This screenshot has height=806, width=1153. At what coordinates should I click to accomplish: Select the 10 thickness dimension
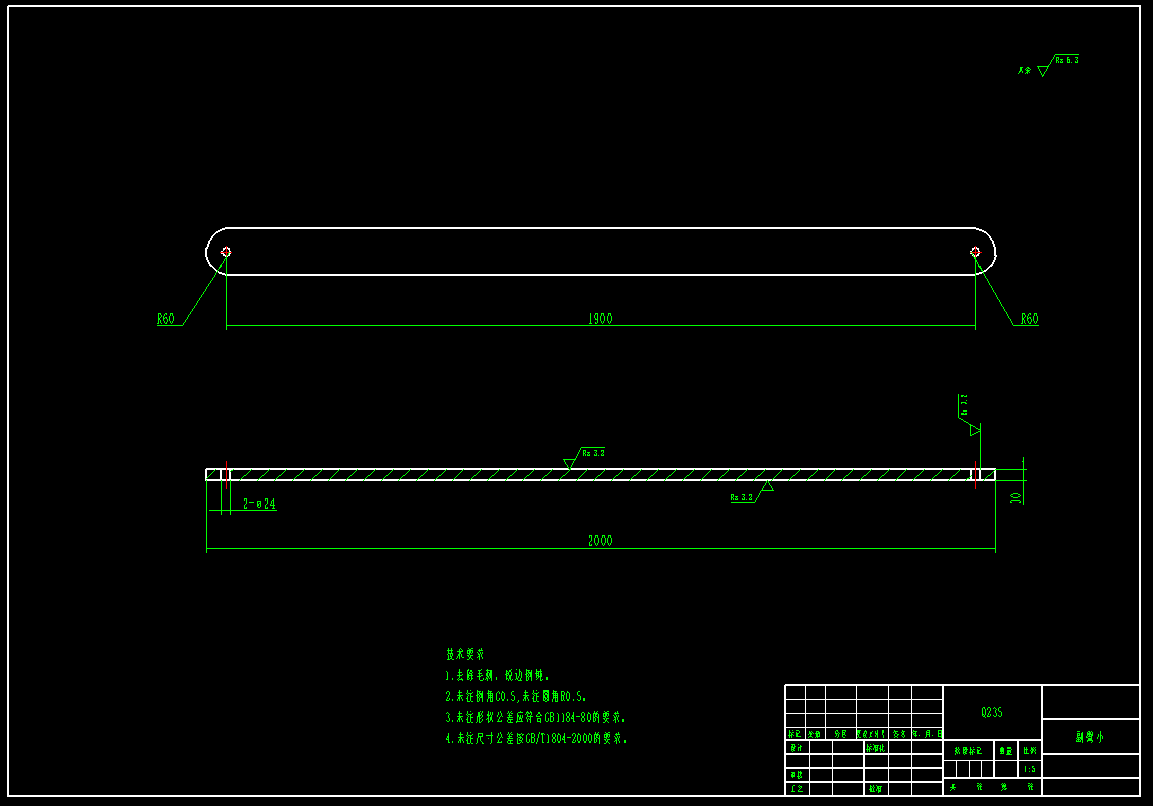1016,498
